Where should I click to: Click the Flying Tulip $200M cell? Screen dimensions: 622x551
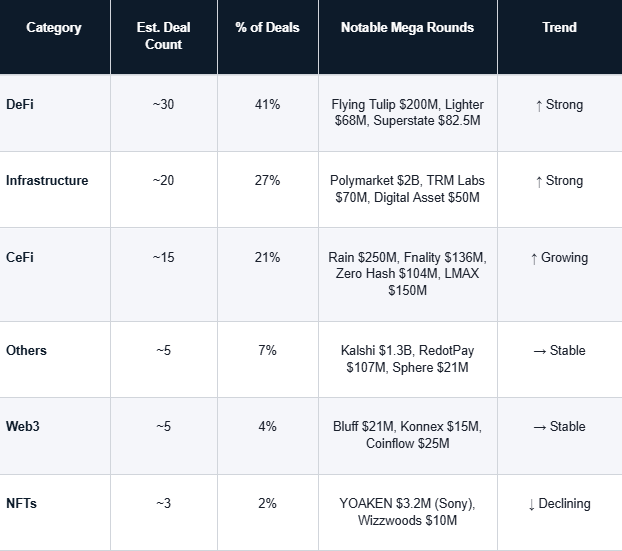coord(406,113)
